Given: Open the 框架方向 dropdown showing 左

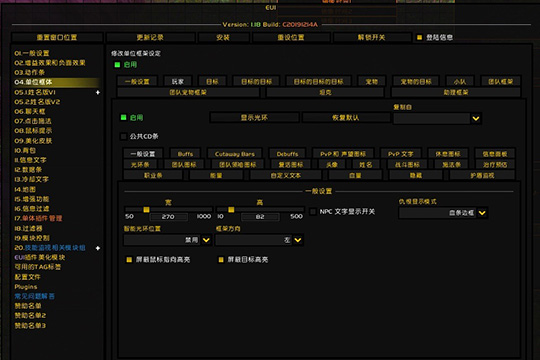Looking at the screenshot, I should click(259, 240).
